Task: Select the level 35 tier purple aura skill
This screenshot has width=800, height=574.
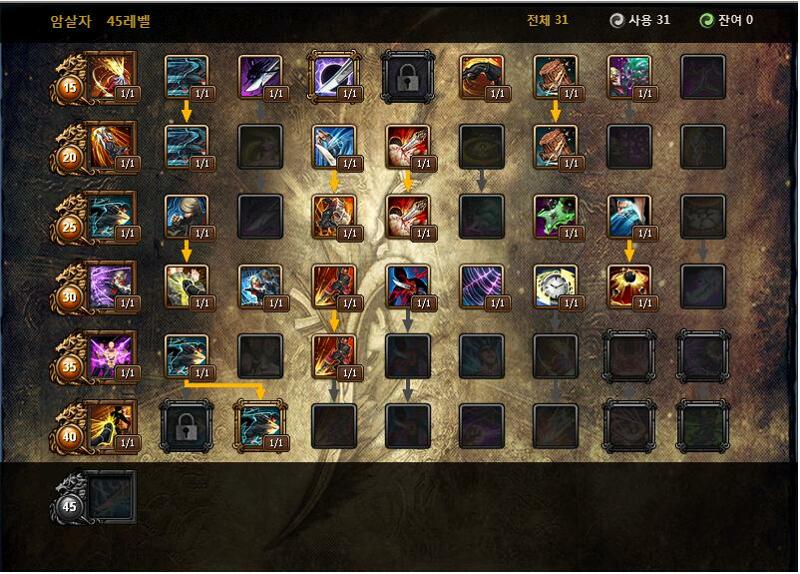Action: tap(112, 357)
